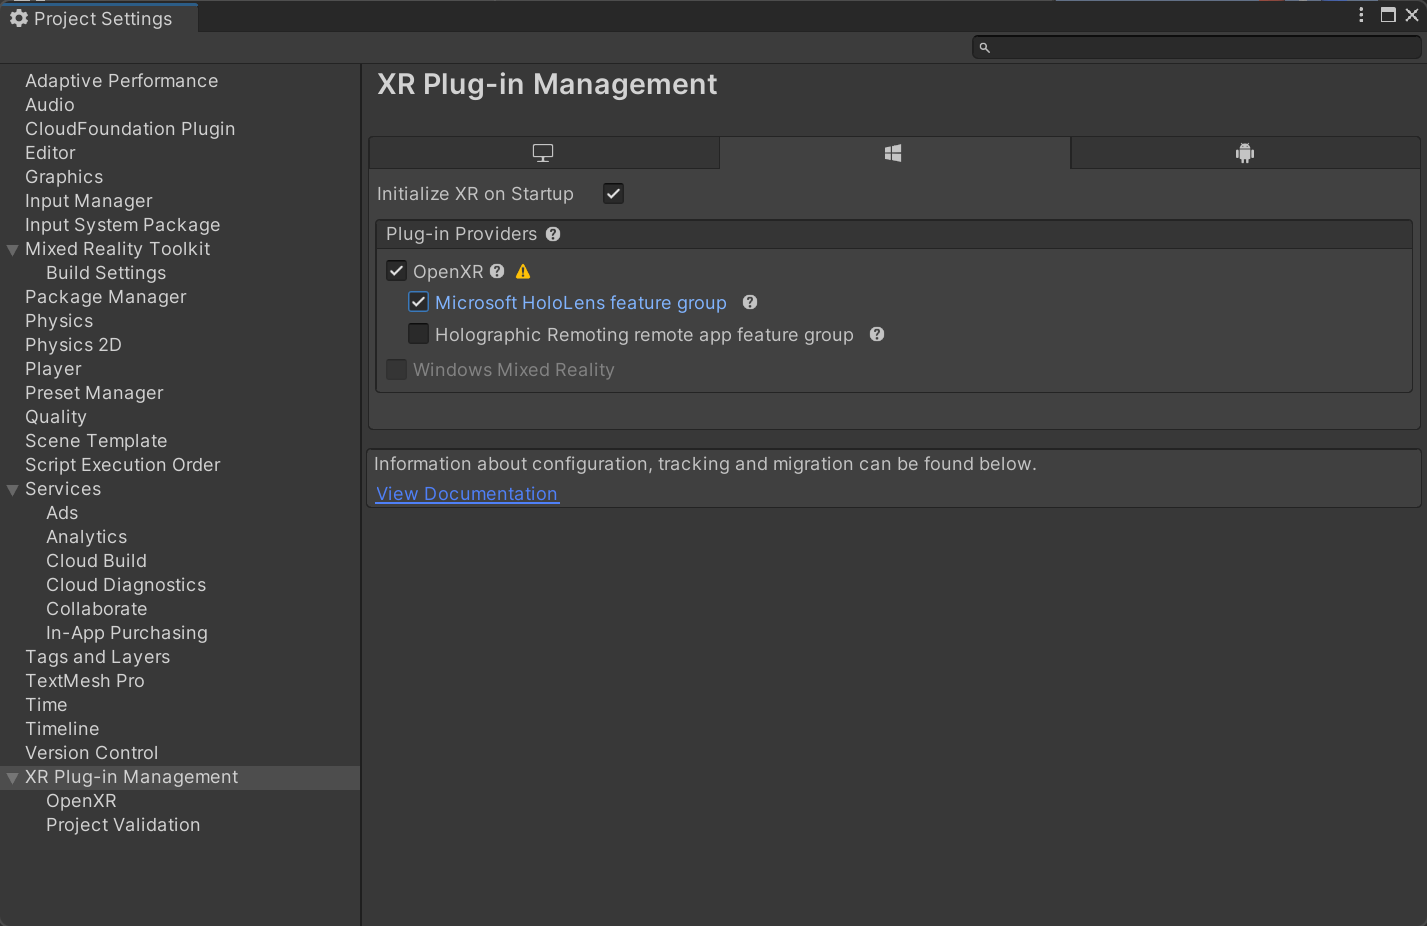Open Physics settings
Viewport: 1427px width, 926px height.
click(x=59, y=321)
